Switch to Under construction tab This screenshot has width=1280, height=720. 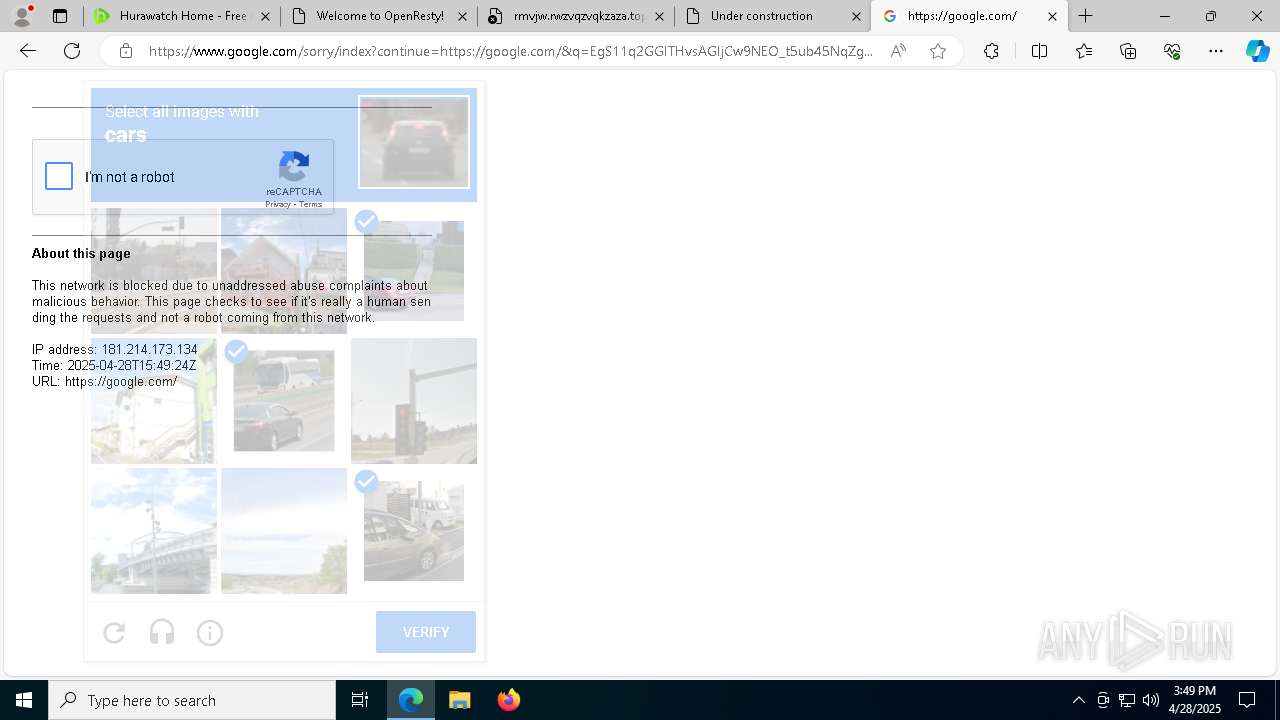click(x=773, y=16)
